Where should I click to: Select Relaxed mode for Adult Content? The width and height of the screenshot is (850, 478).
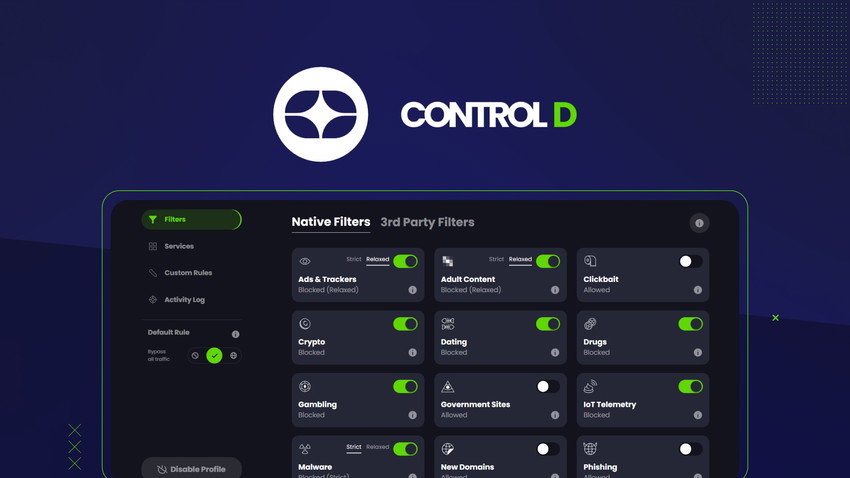[x=520, y=259]
